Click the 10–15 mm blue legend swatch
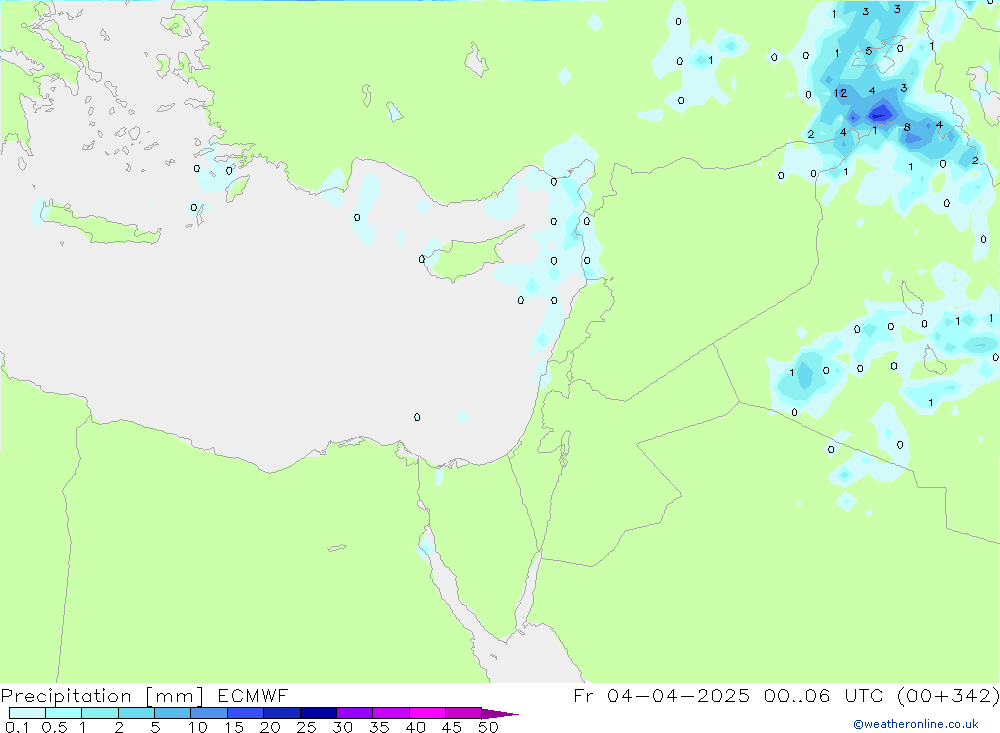Viewport: 1000px width, 733px height. tap(209, 713)
